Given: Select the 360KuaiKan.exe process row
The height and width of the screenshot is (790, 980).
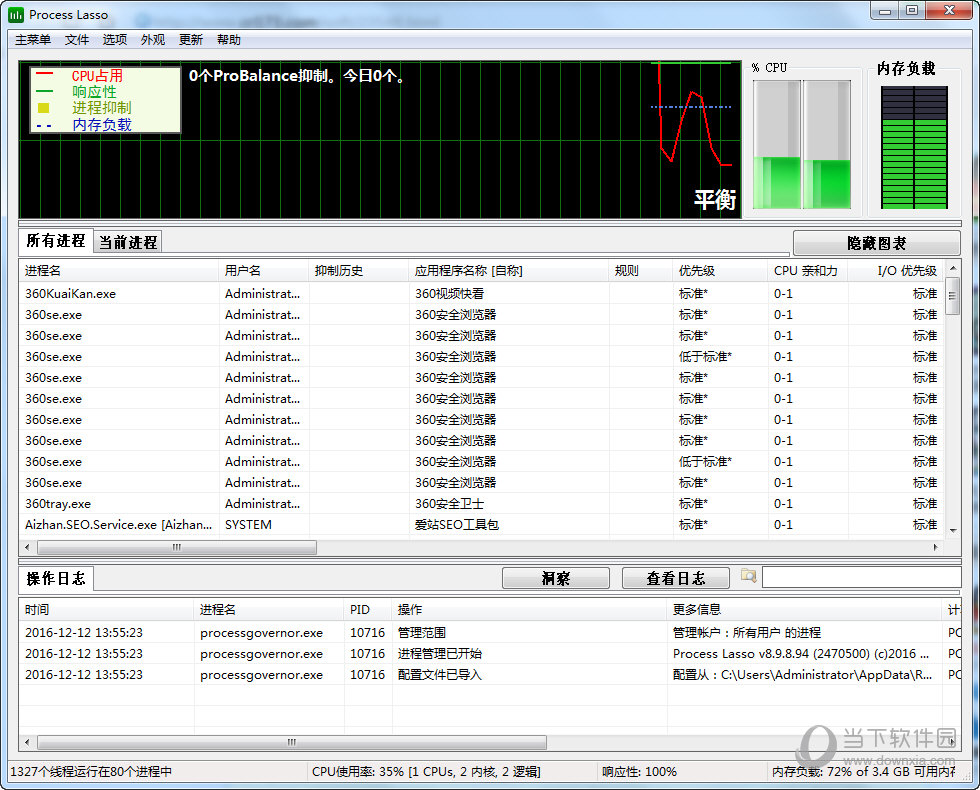Looking at the screenshot, I should coord(481,294).
